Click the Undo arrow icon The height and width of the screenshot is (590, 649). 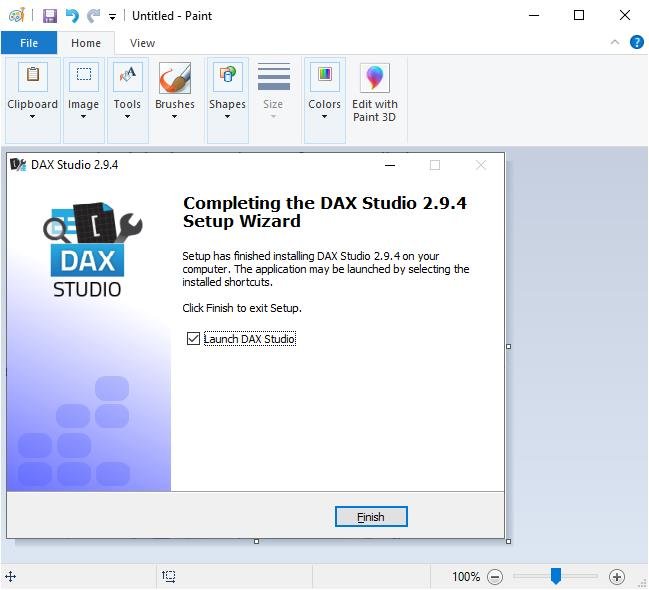pos(72,16)
